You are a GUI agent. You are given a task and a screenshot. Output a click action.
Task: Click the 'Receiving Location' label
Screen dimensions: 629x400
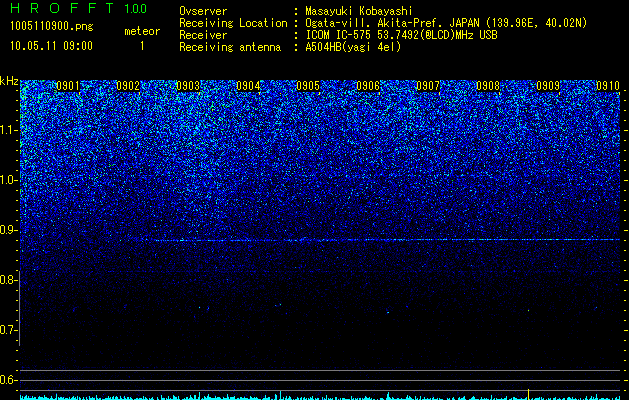[233, 23]
